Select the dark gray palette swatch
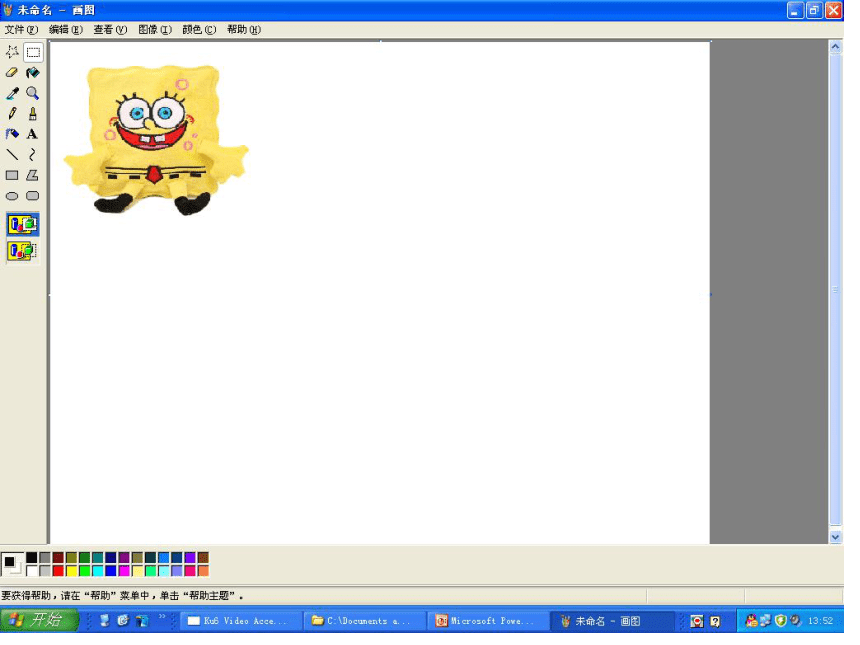860x645 pixels. point(45,558)
